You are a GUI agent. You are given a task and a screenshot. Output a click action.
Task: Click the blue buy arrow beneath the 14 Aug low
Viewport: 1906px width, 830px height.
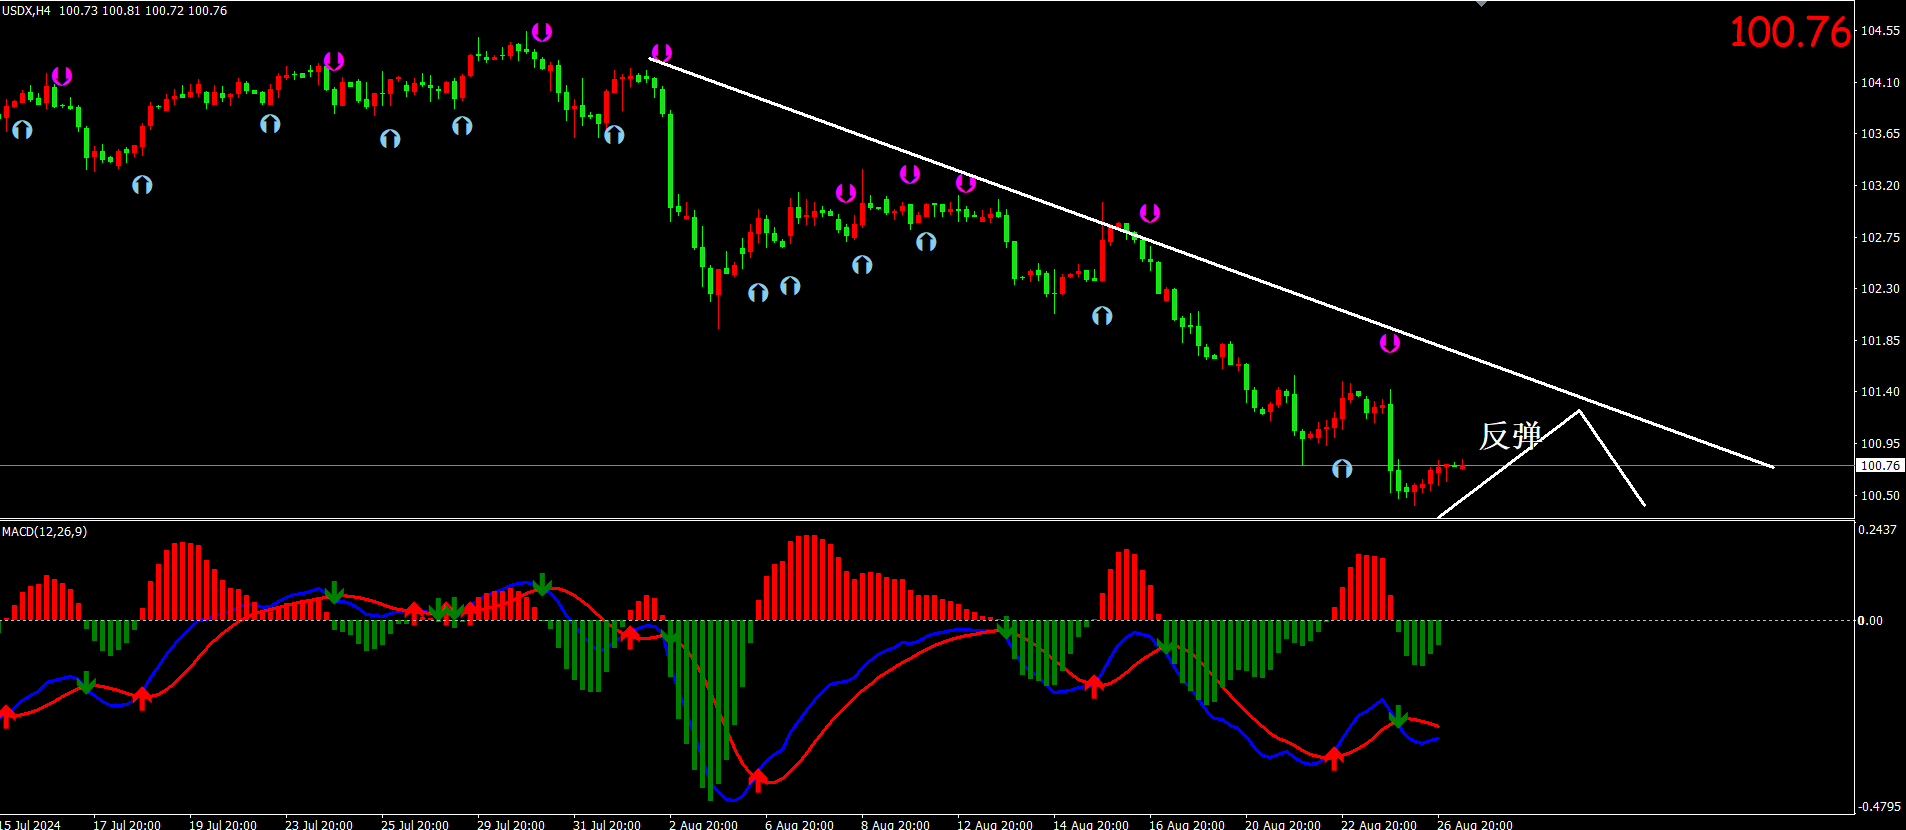click(x=1102, y=316)
